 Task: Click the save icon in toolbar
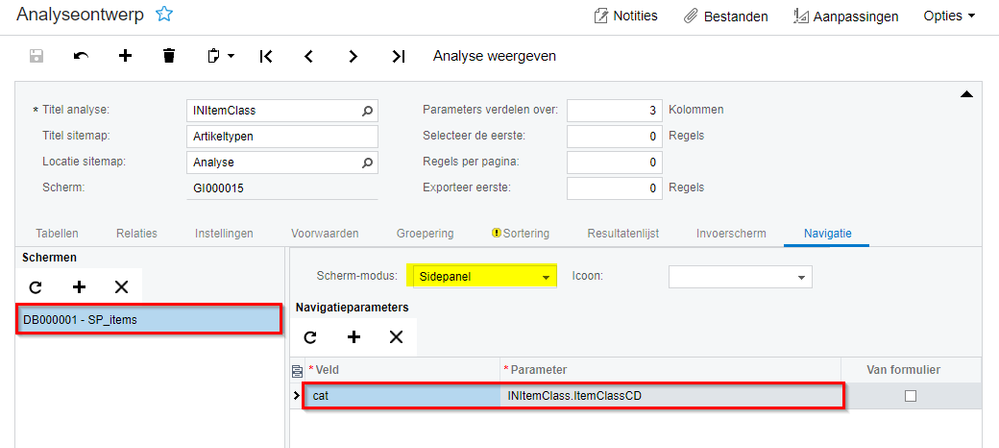coord(37,56)
